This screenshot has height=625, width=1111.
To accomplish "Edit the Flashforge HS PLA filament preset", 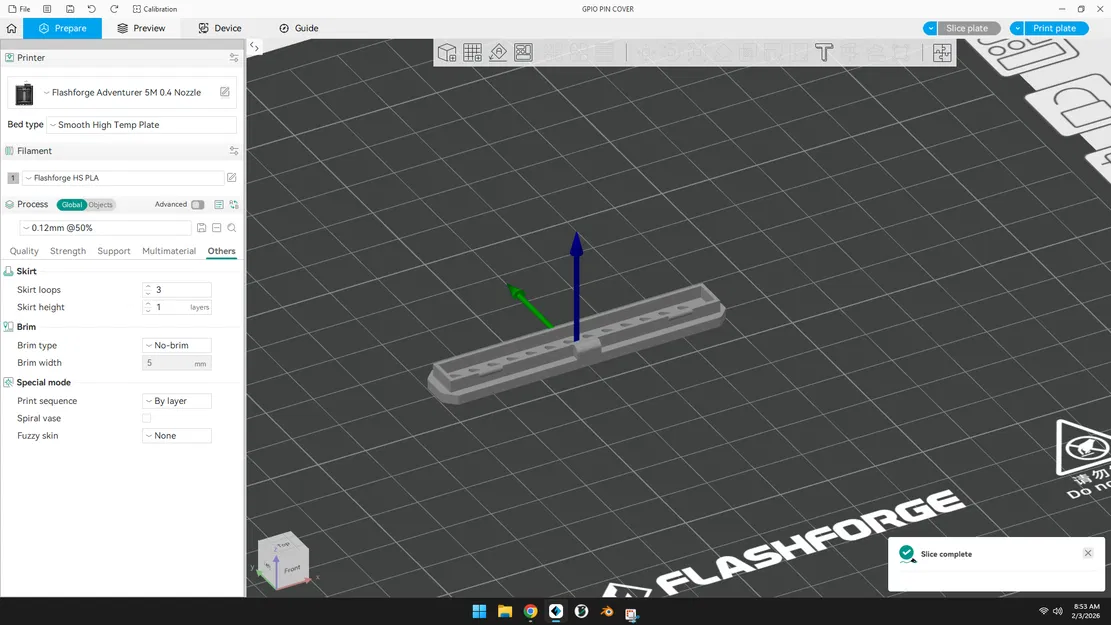I will point(232,177).
